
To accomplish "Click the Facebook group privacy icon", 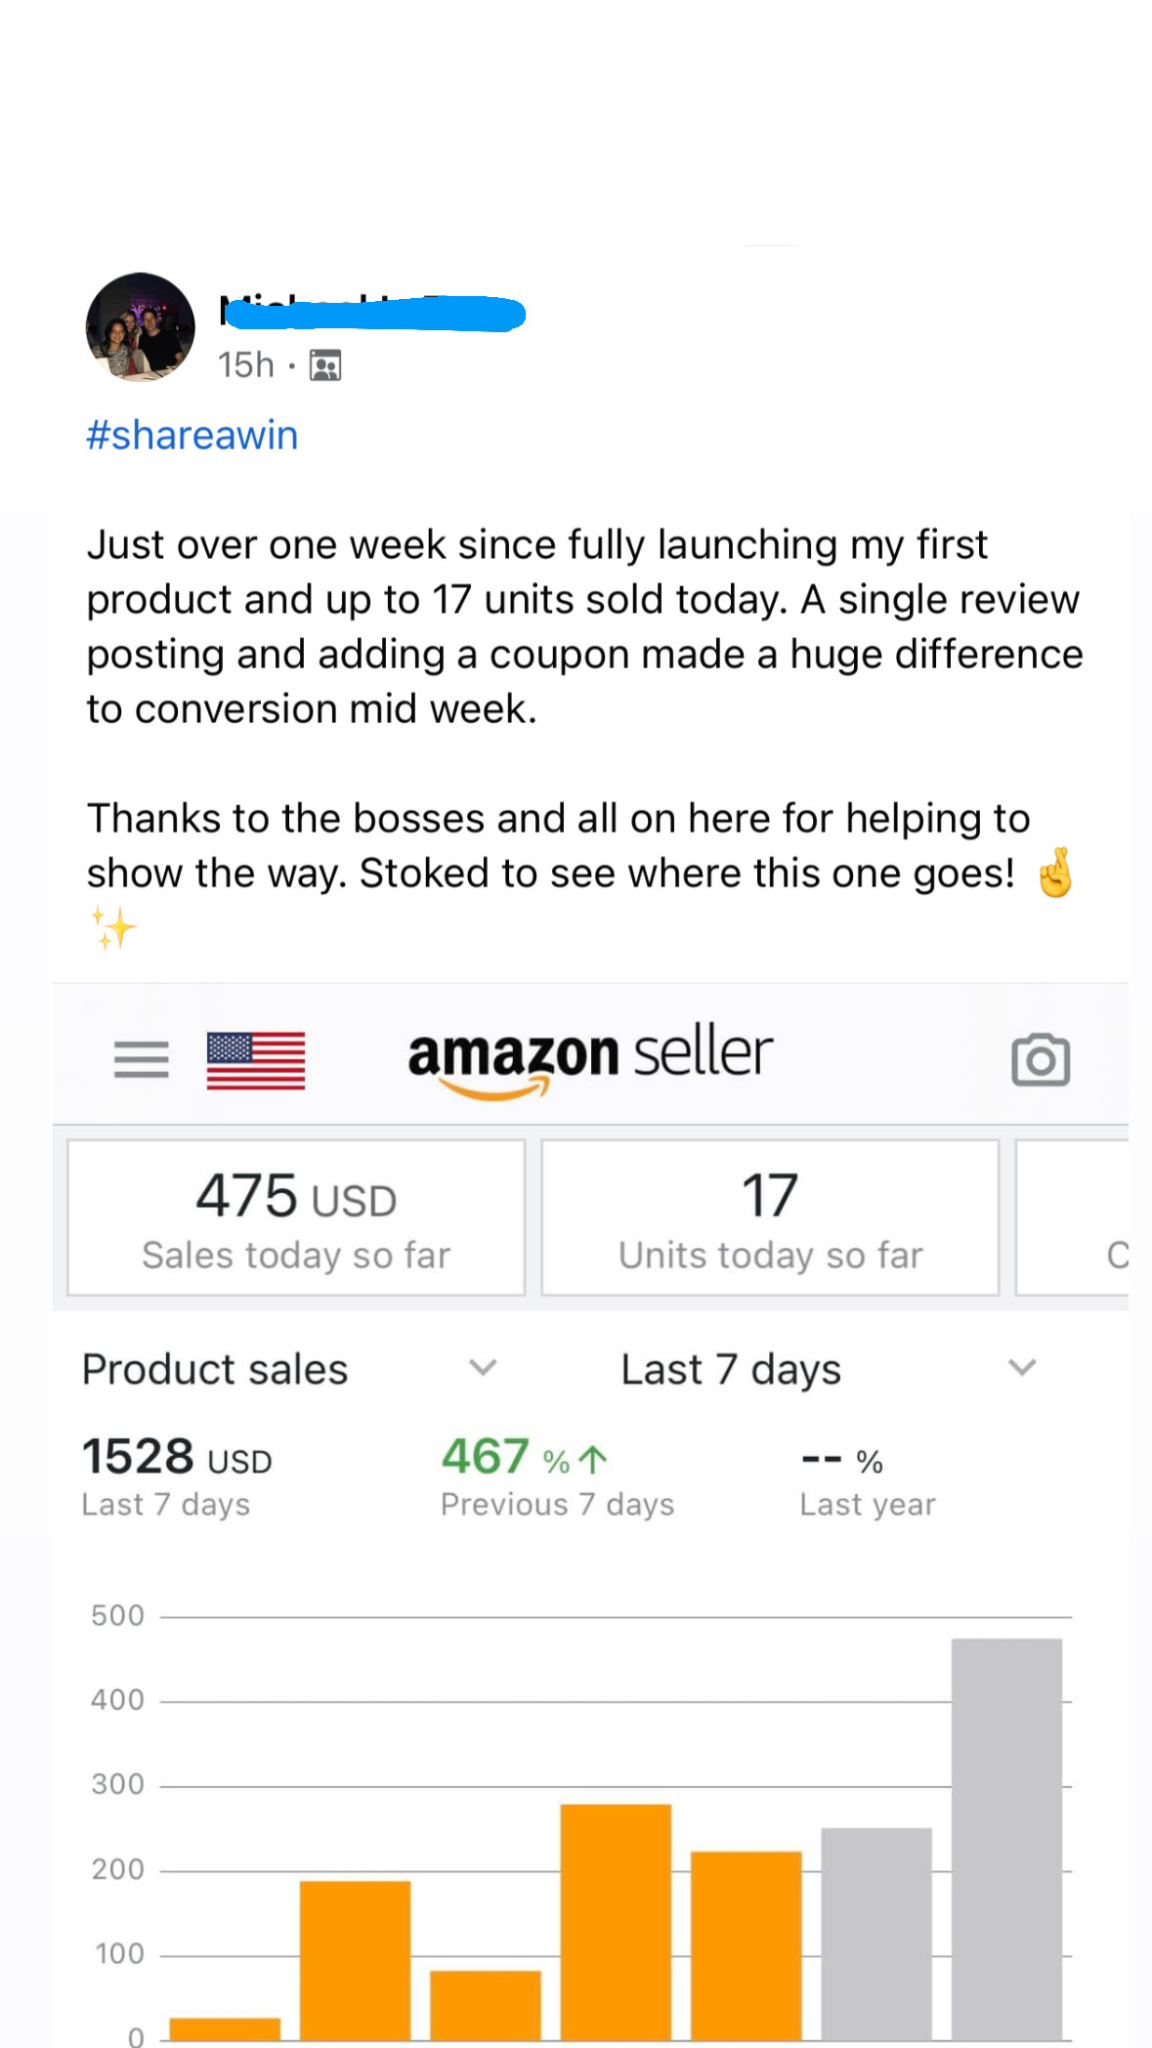I will [x=324, y=364].
